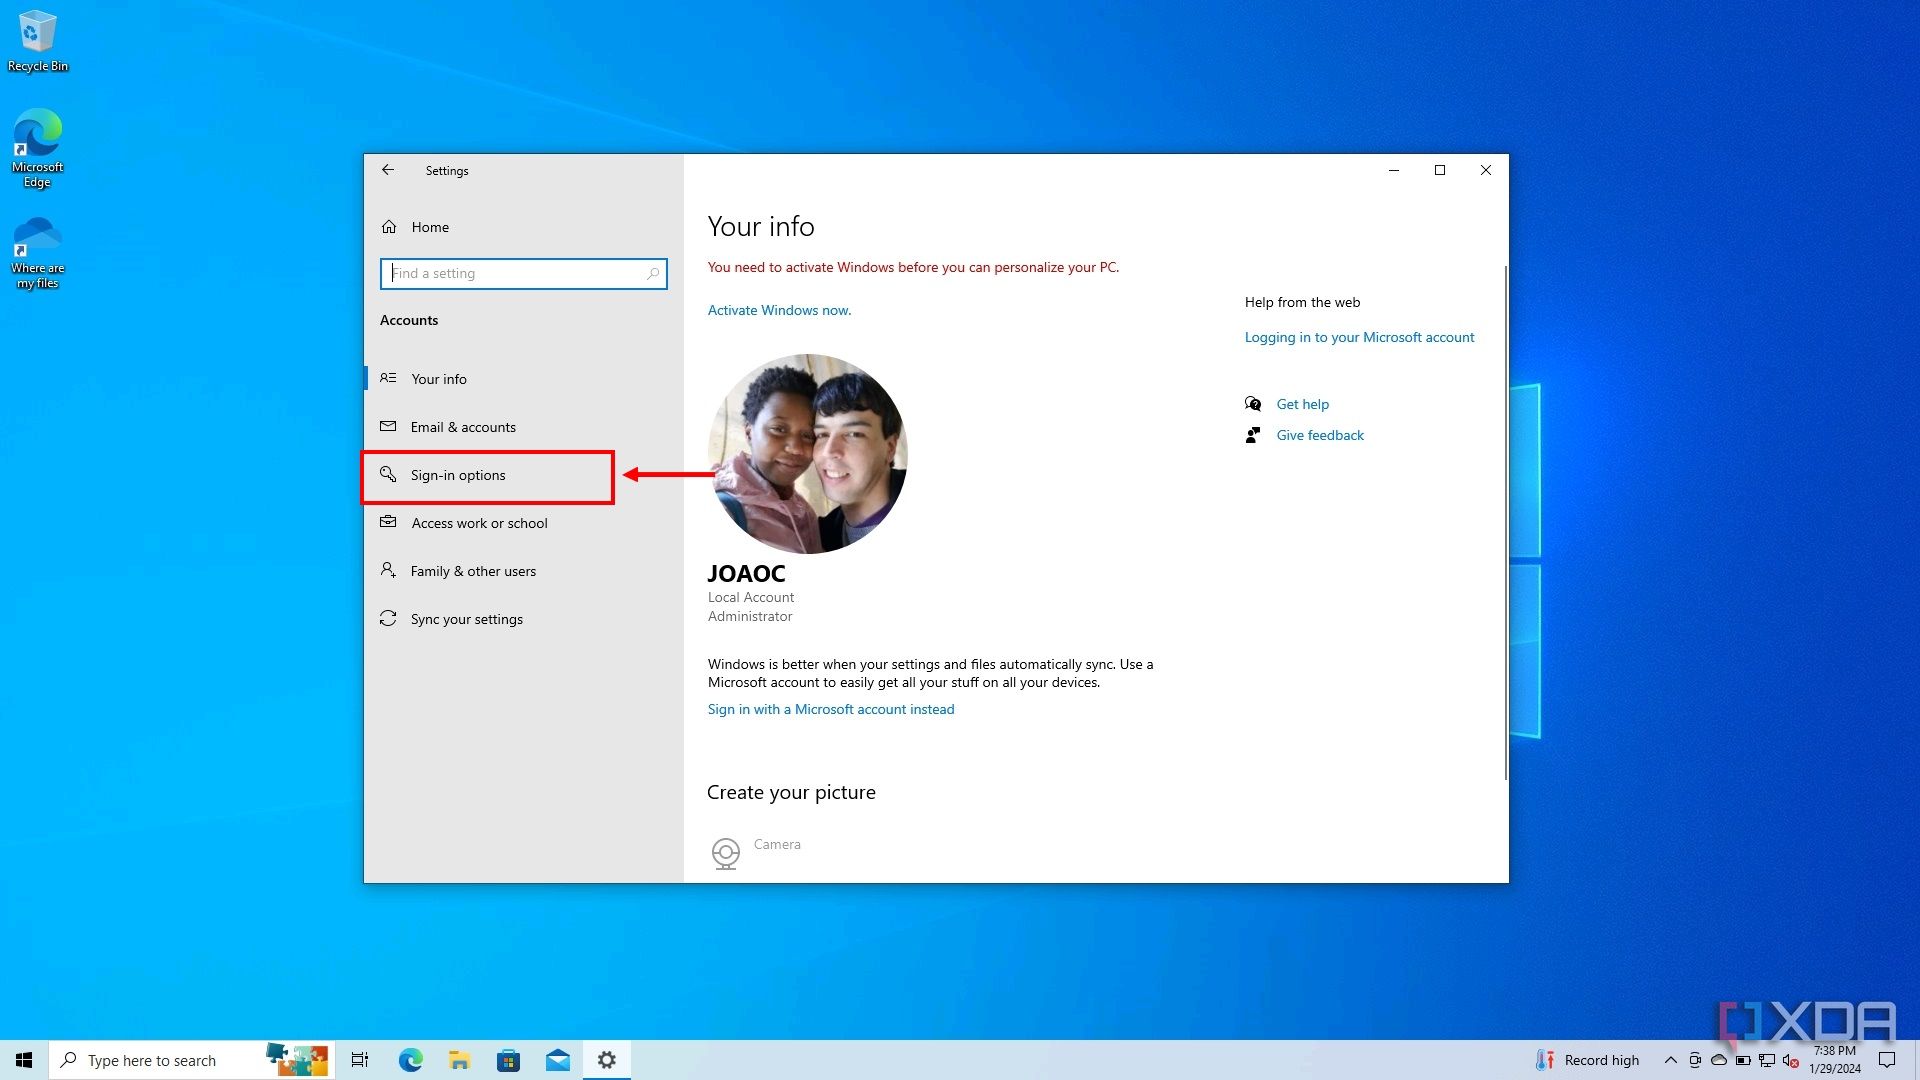This screenshot has width=1920, height=1080.
Task: Click the Home icon in Settings
Action: [392, 227]
